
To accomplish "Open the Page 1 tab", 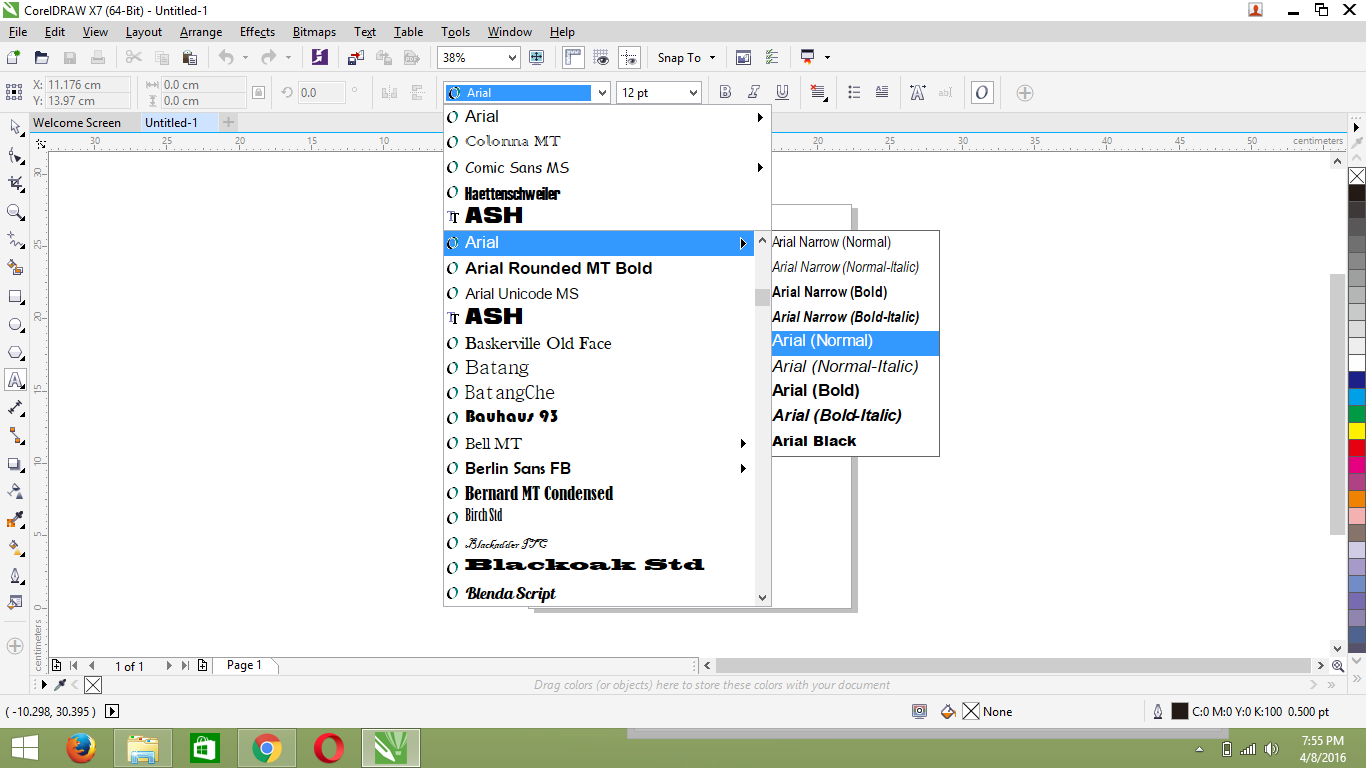I will pyautogui.click(x=245, y=665).
